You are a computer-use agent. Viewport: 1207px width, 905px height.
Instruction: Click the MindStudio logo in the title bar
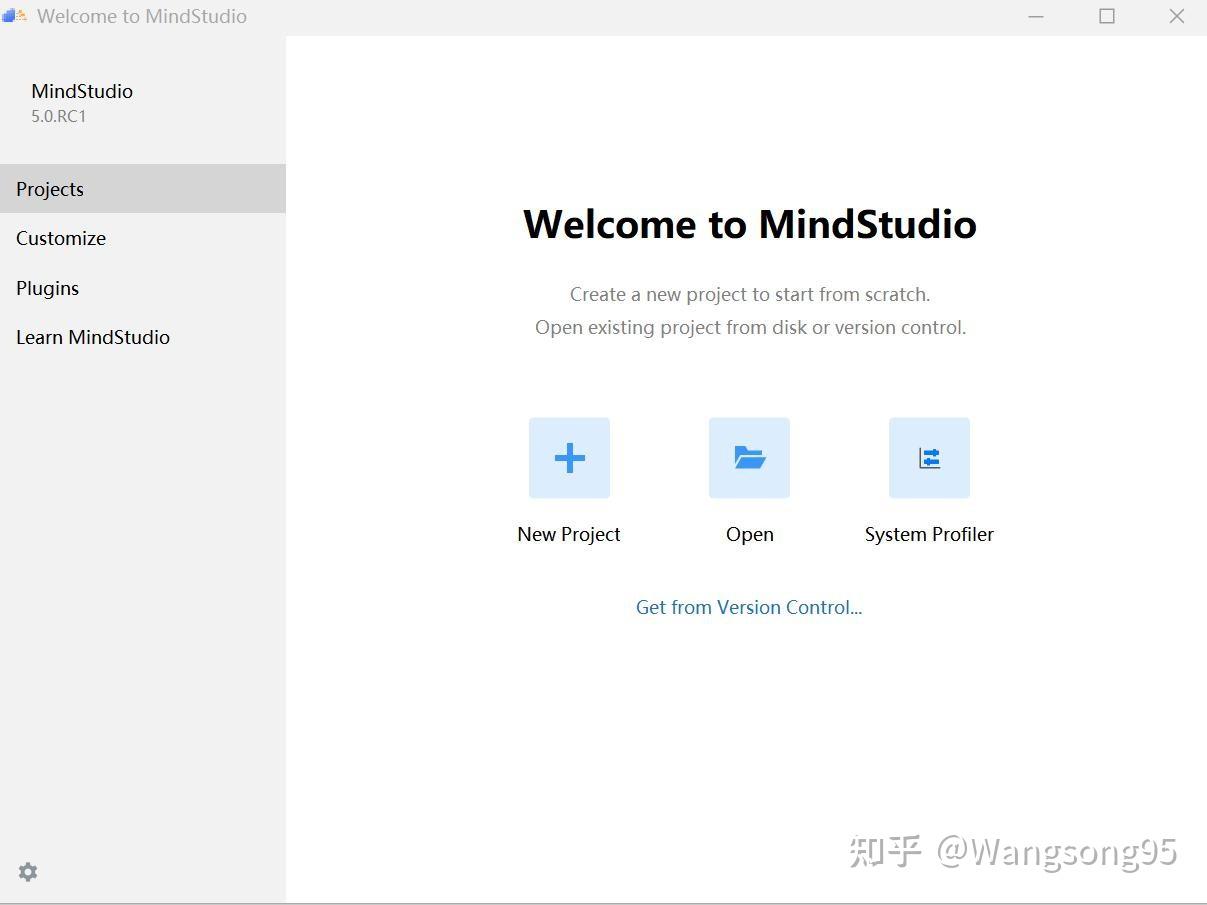15,16
